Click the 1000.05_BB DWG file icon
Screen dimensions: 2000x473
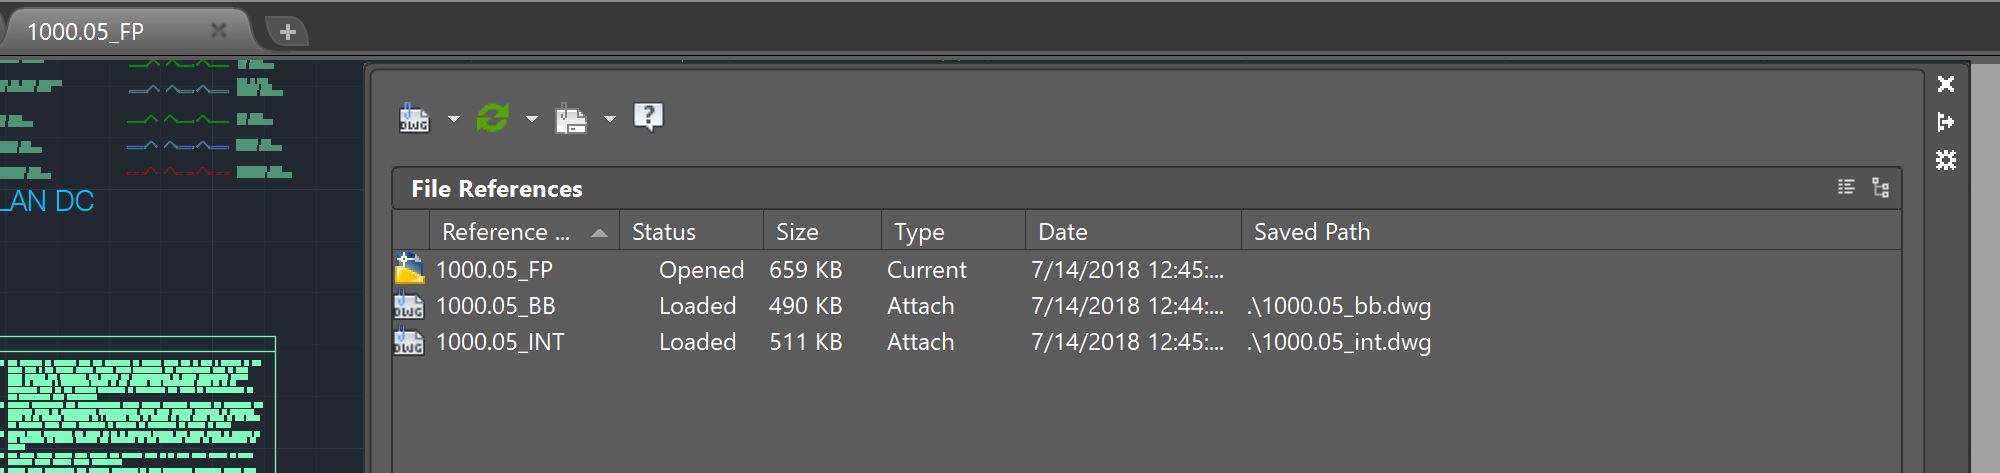coord(409,306)
